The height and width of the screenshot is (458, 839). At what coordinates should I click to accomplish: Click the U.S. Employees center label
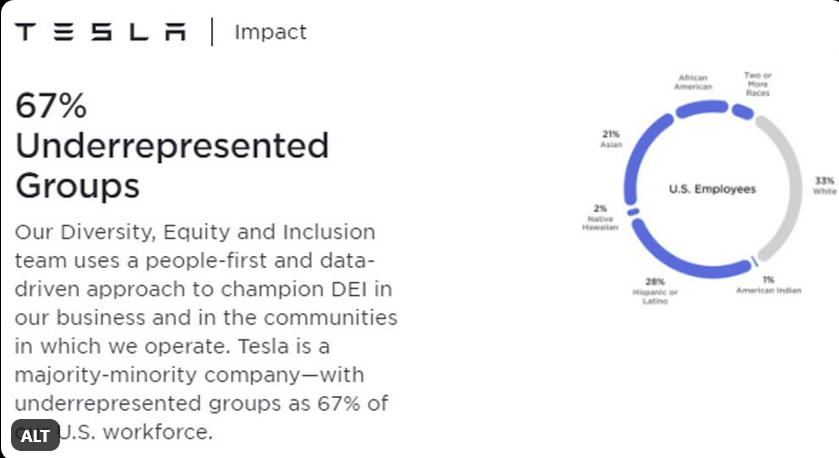(x=713, y=189)
